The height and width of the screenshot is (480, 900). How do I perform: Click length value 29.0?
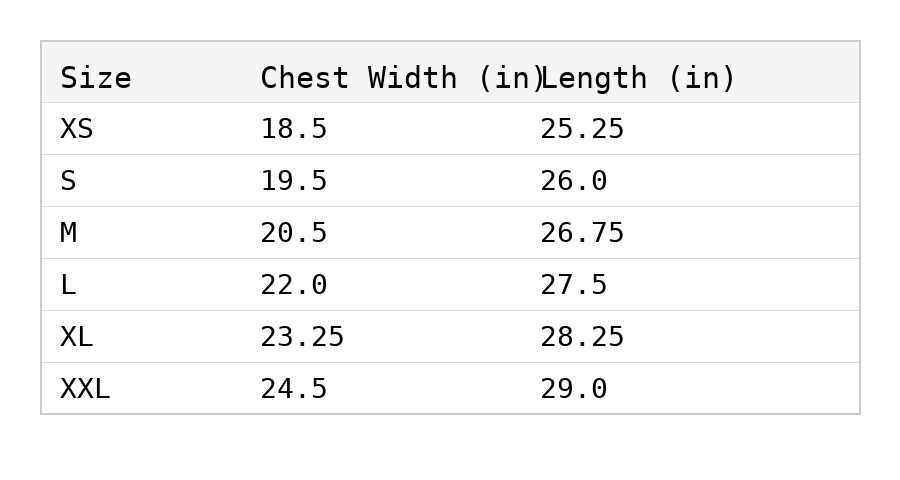pyautogui.click(x=574, y=390)
